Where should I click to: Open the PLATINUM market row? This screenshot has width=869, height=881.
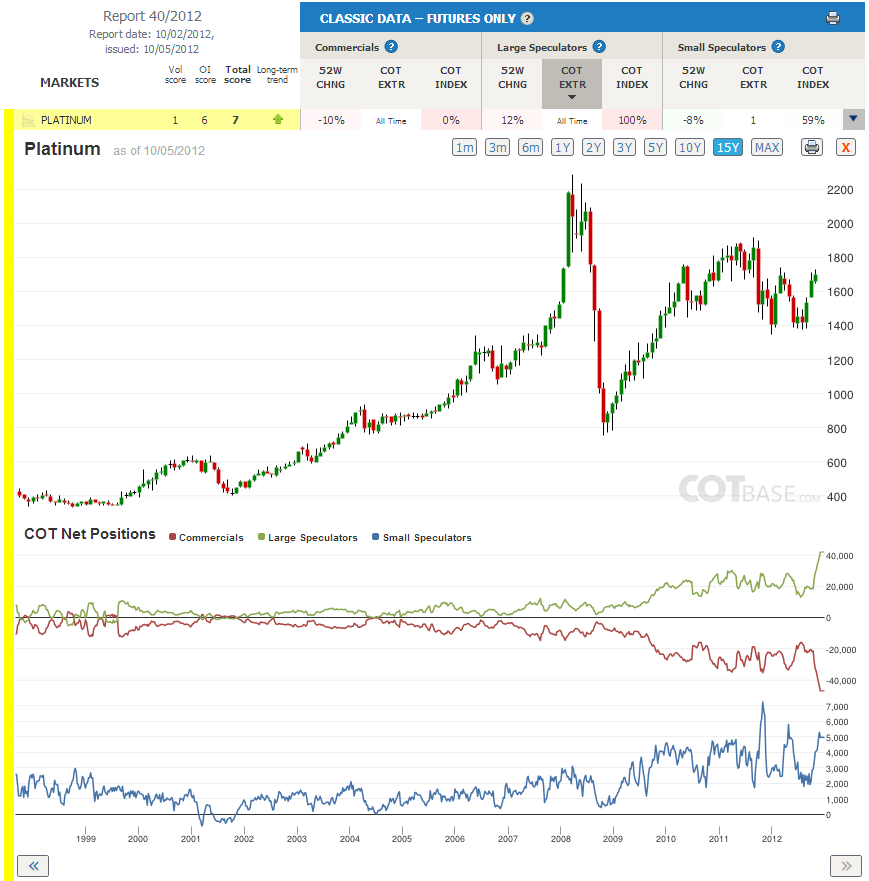(66, 120)
